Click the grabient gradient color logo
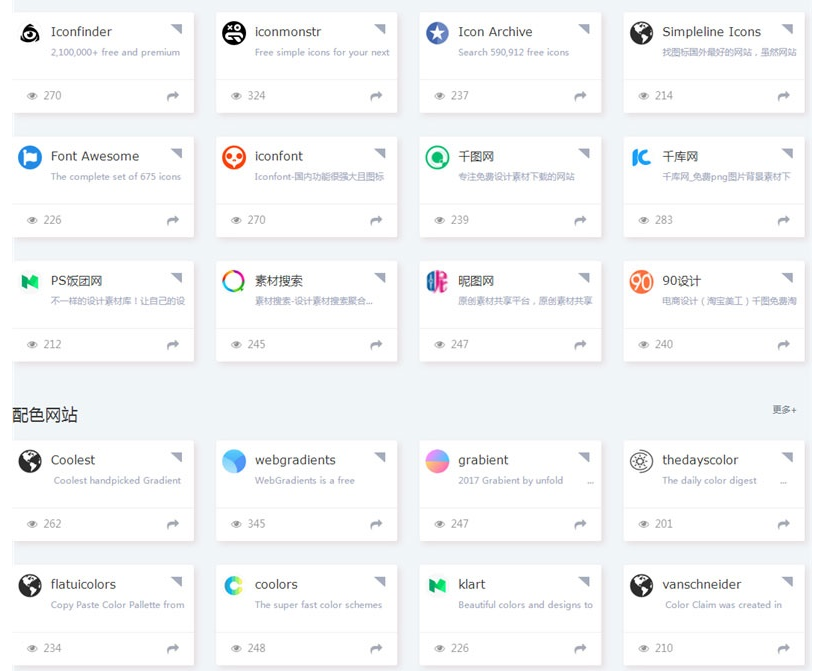816x671 pixels. click(x=437, y=460)
